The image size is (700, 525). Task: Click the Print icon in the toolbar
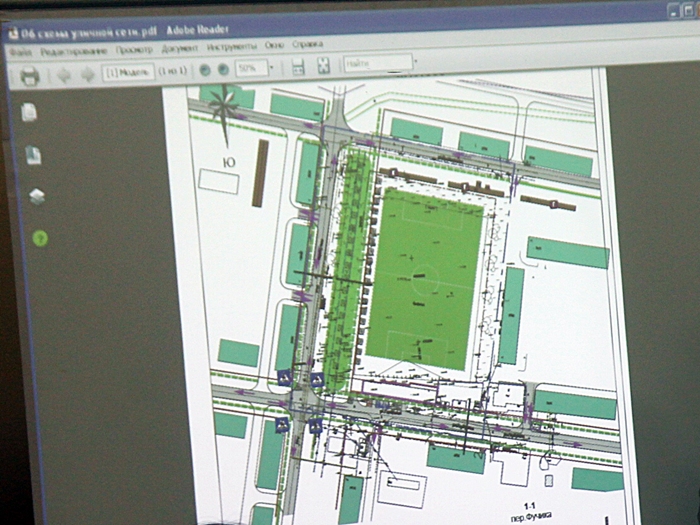click(30, 75)
